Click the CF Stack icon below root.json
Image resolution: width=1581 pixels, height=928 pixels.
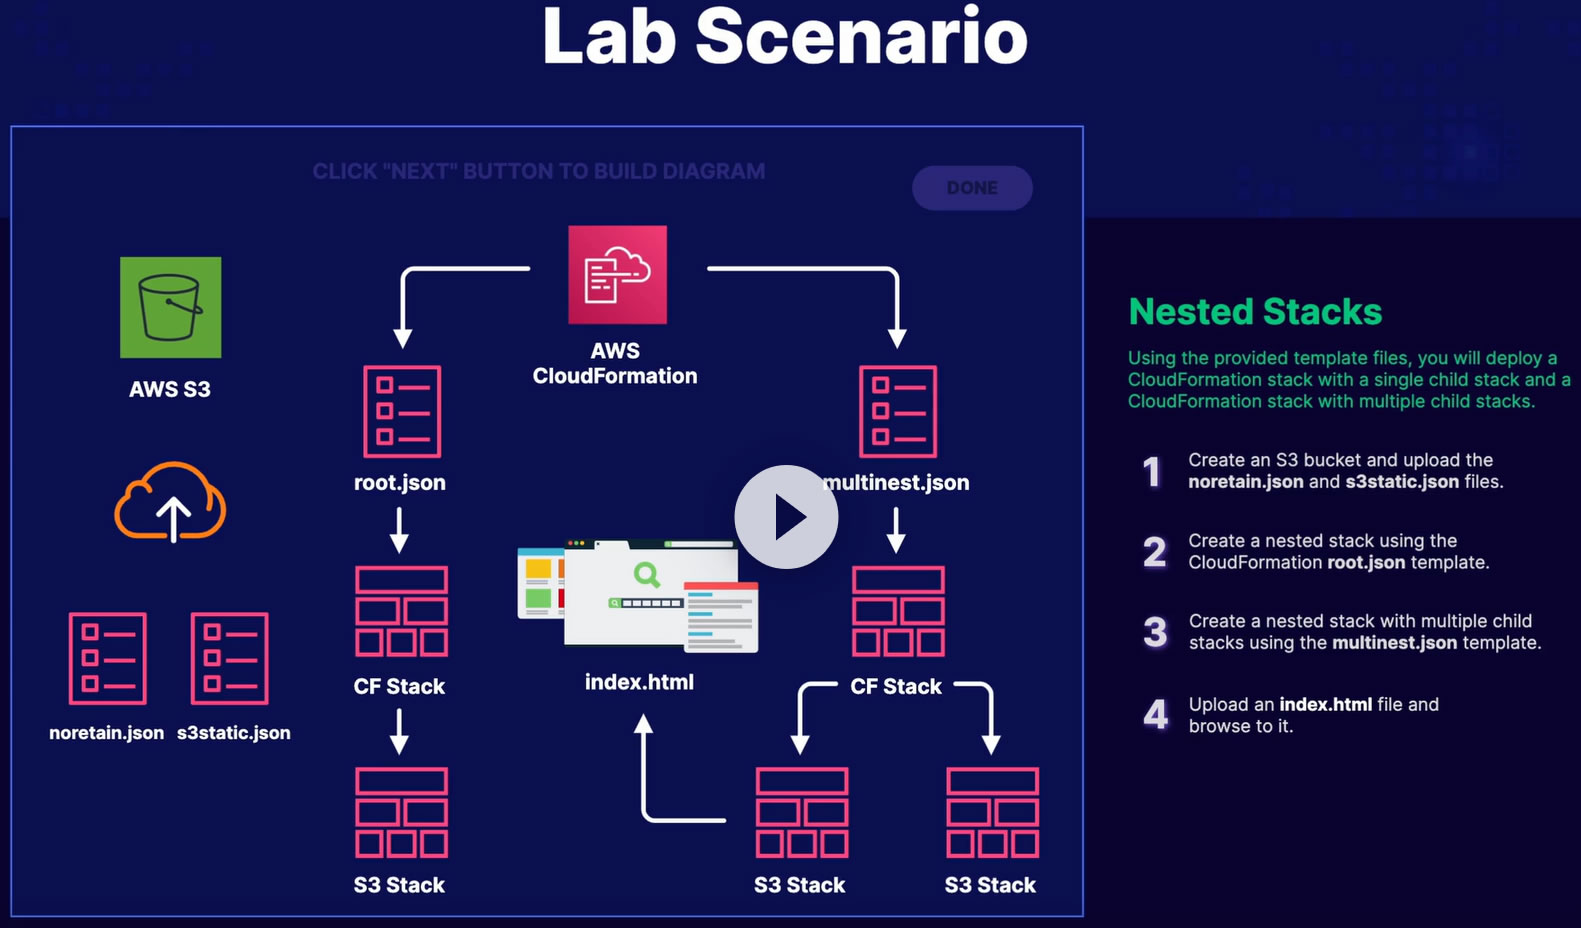pos(402,611)
